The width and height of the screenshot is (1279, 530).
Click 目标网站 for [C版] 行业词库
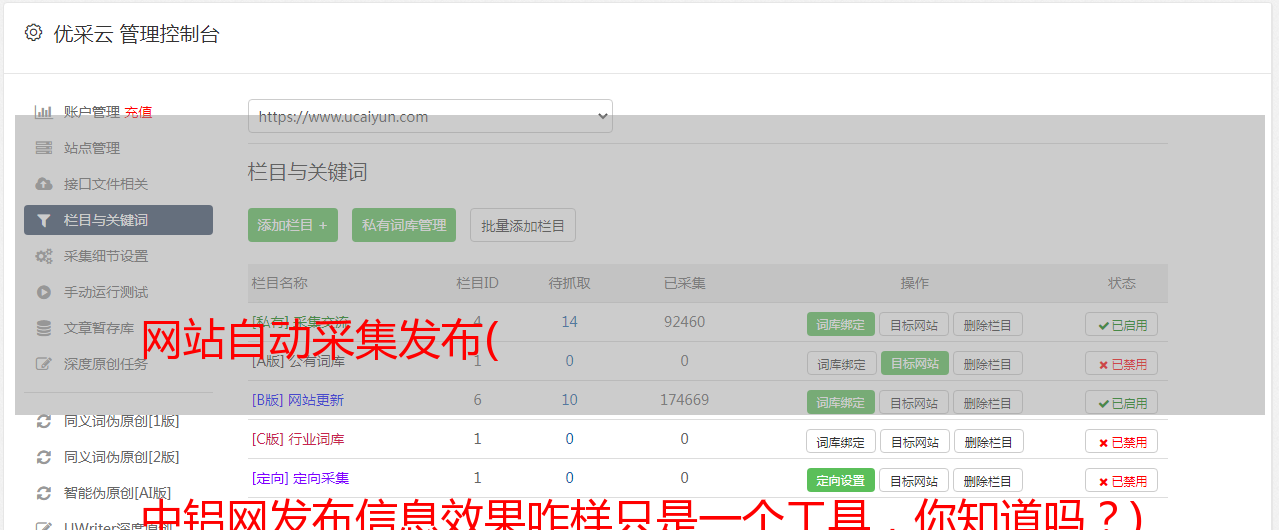[x=915, y=441]
